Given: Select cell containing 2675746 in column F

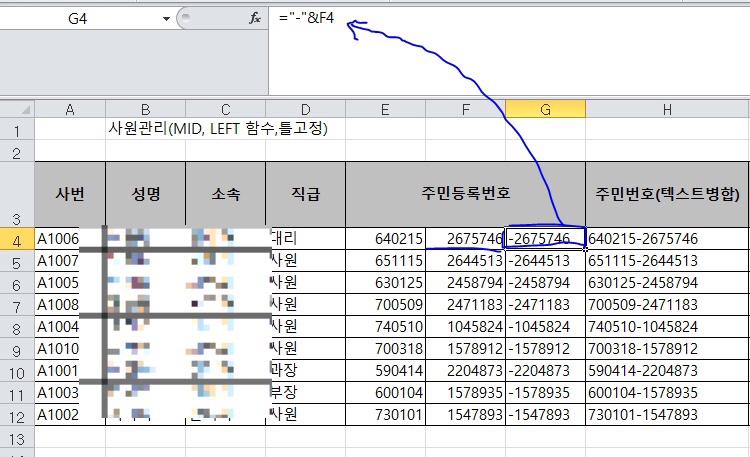Looking at the screenshot, I should (x=465, y=239).
